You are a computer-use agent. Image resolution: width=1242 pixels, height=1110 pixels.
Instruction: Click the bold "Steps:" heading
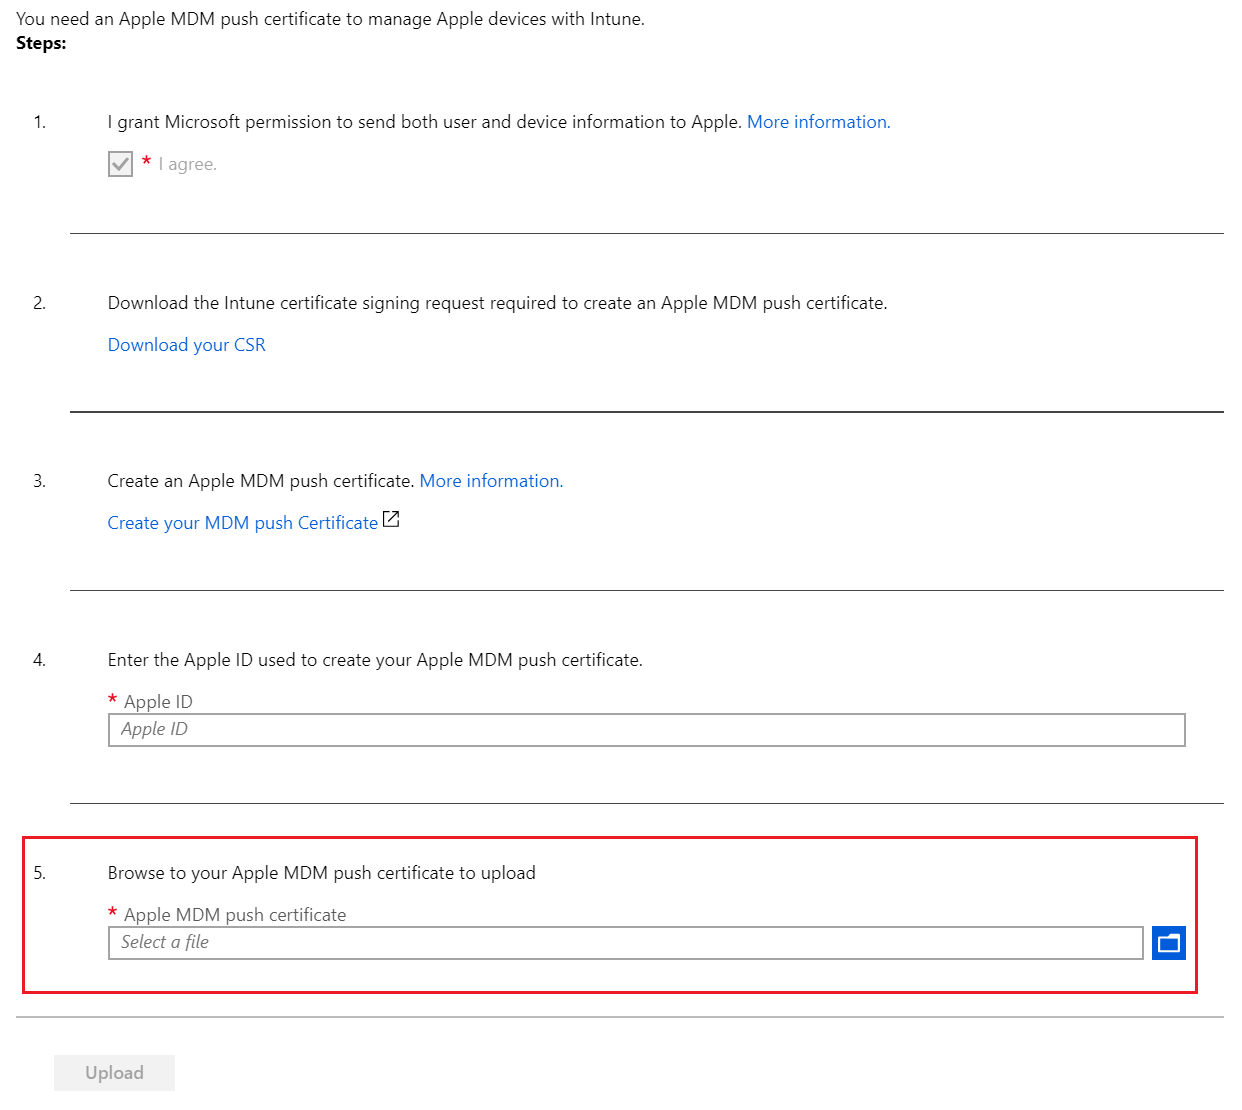[x=41, y=43]
